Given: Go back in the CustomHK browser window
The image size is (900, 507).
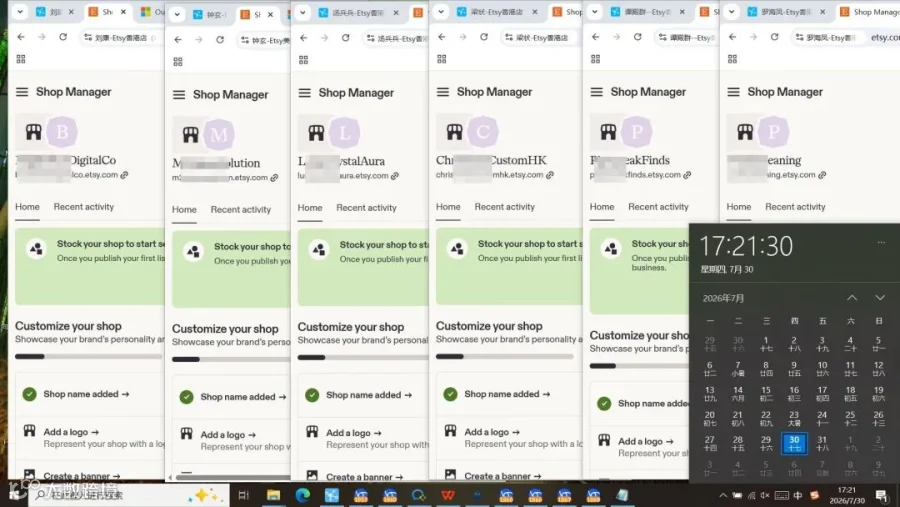Looking at the screenshot, I should pos(441,37).
